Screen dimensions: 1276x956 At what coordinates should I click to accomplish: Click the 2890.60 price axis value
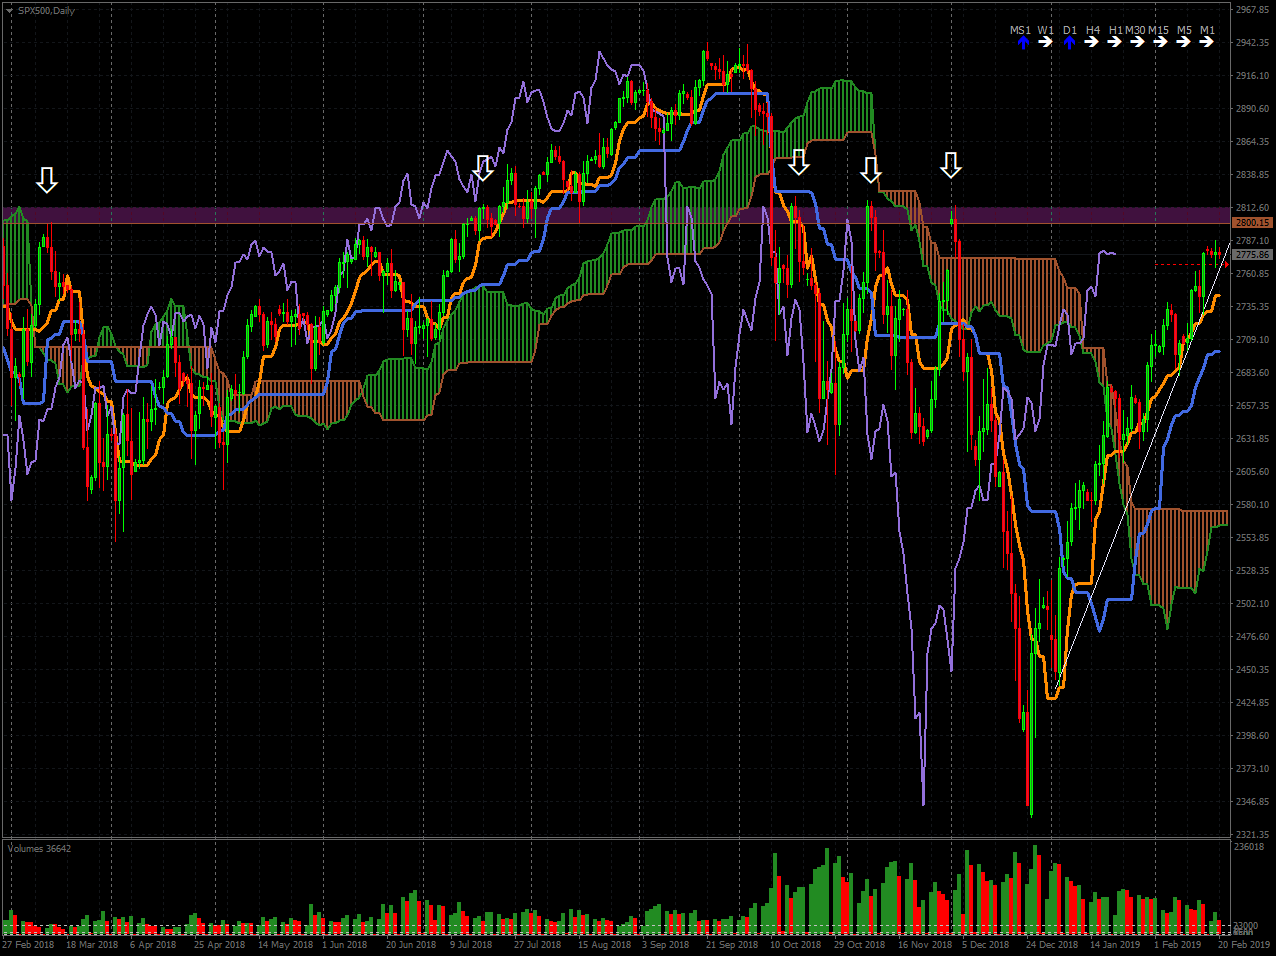pyautogui.click(x=1252, y=109)
